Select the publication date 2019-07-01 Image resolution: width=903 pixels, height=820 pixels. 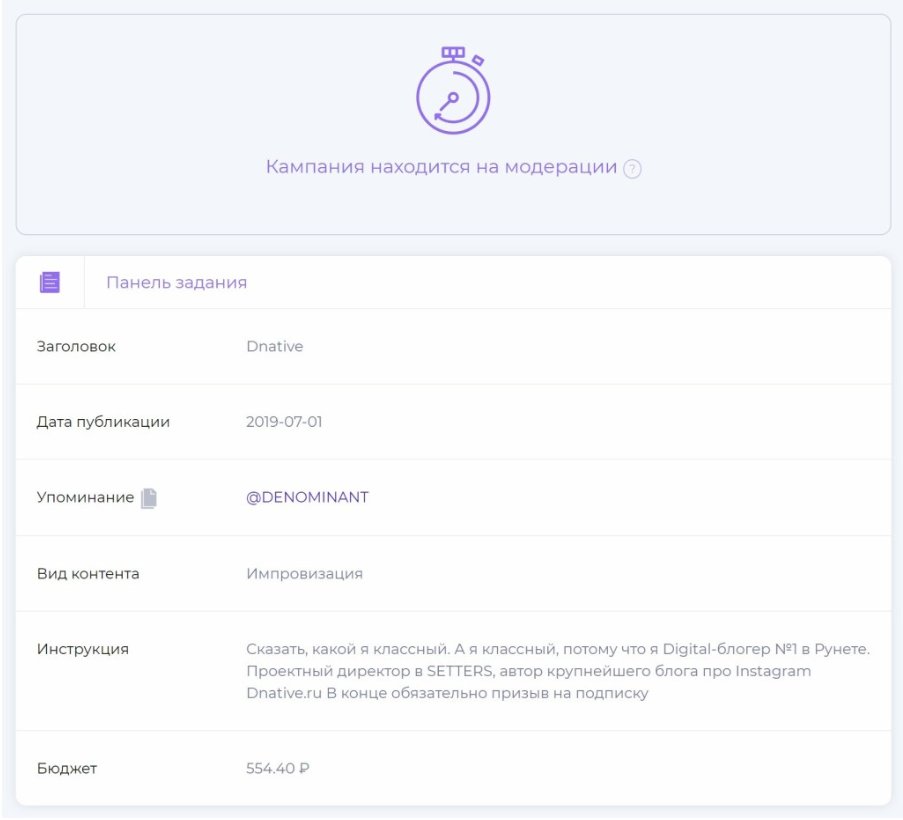(284, 422)
